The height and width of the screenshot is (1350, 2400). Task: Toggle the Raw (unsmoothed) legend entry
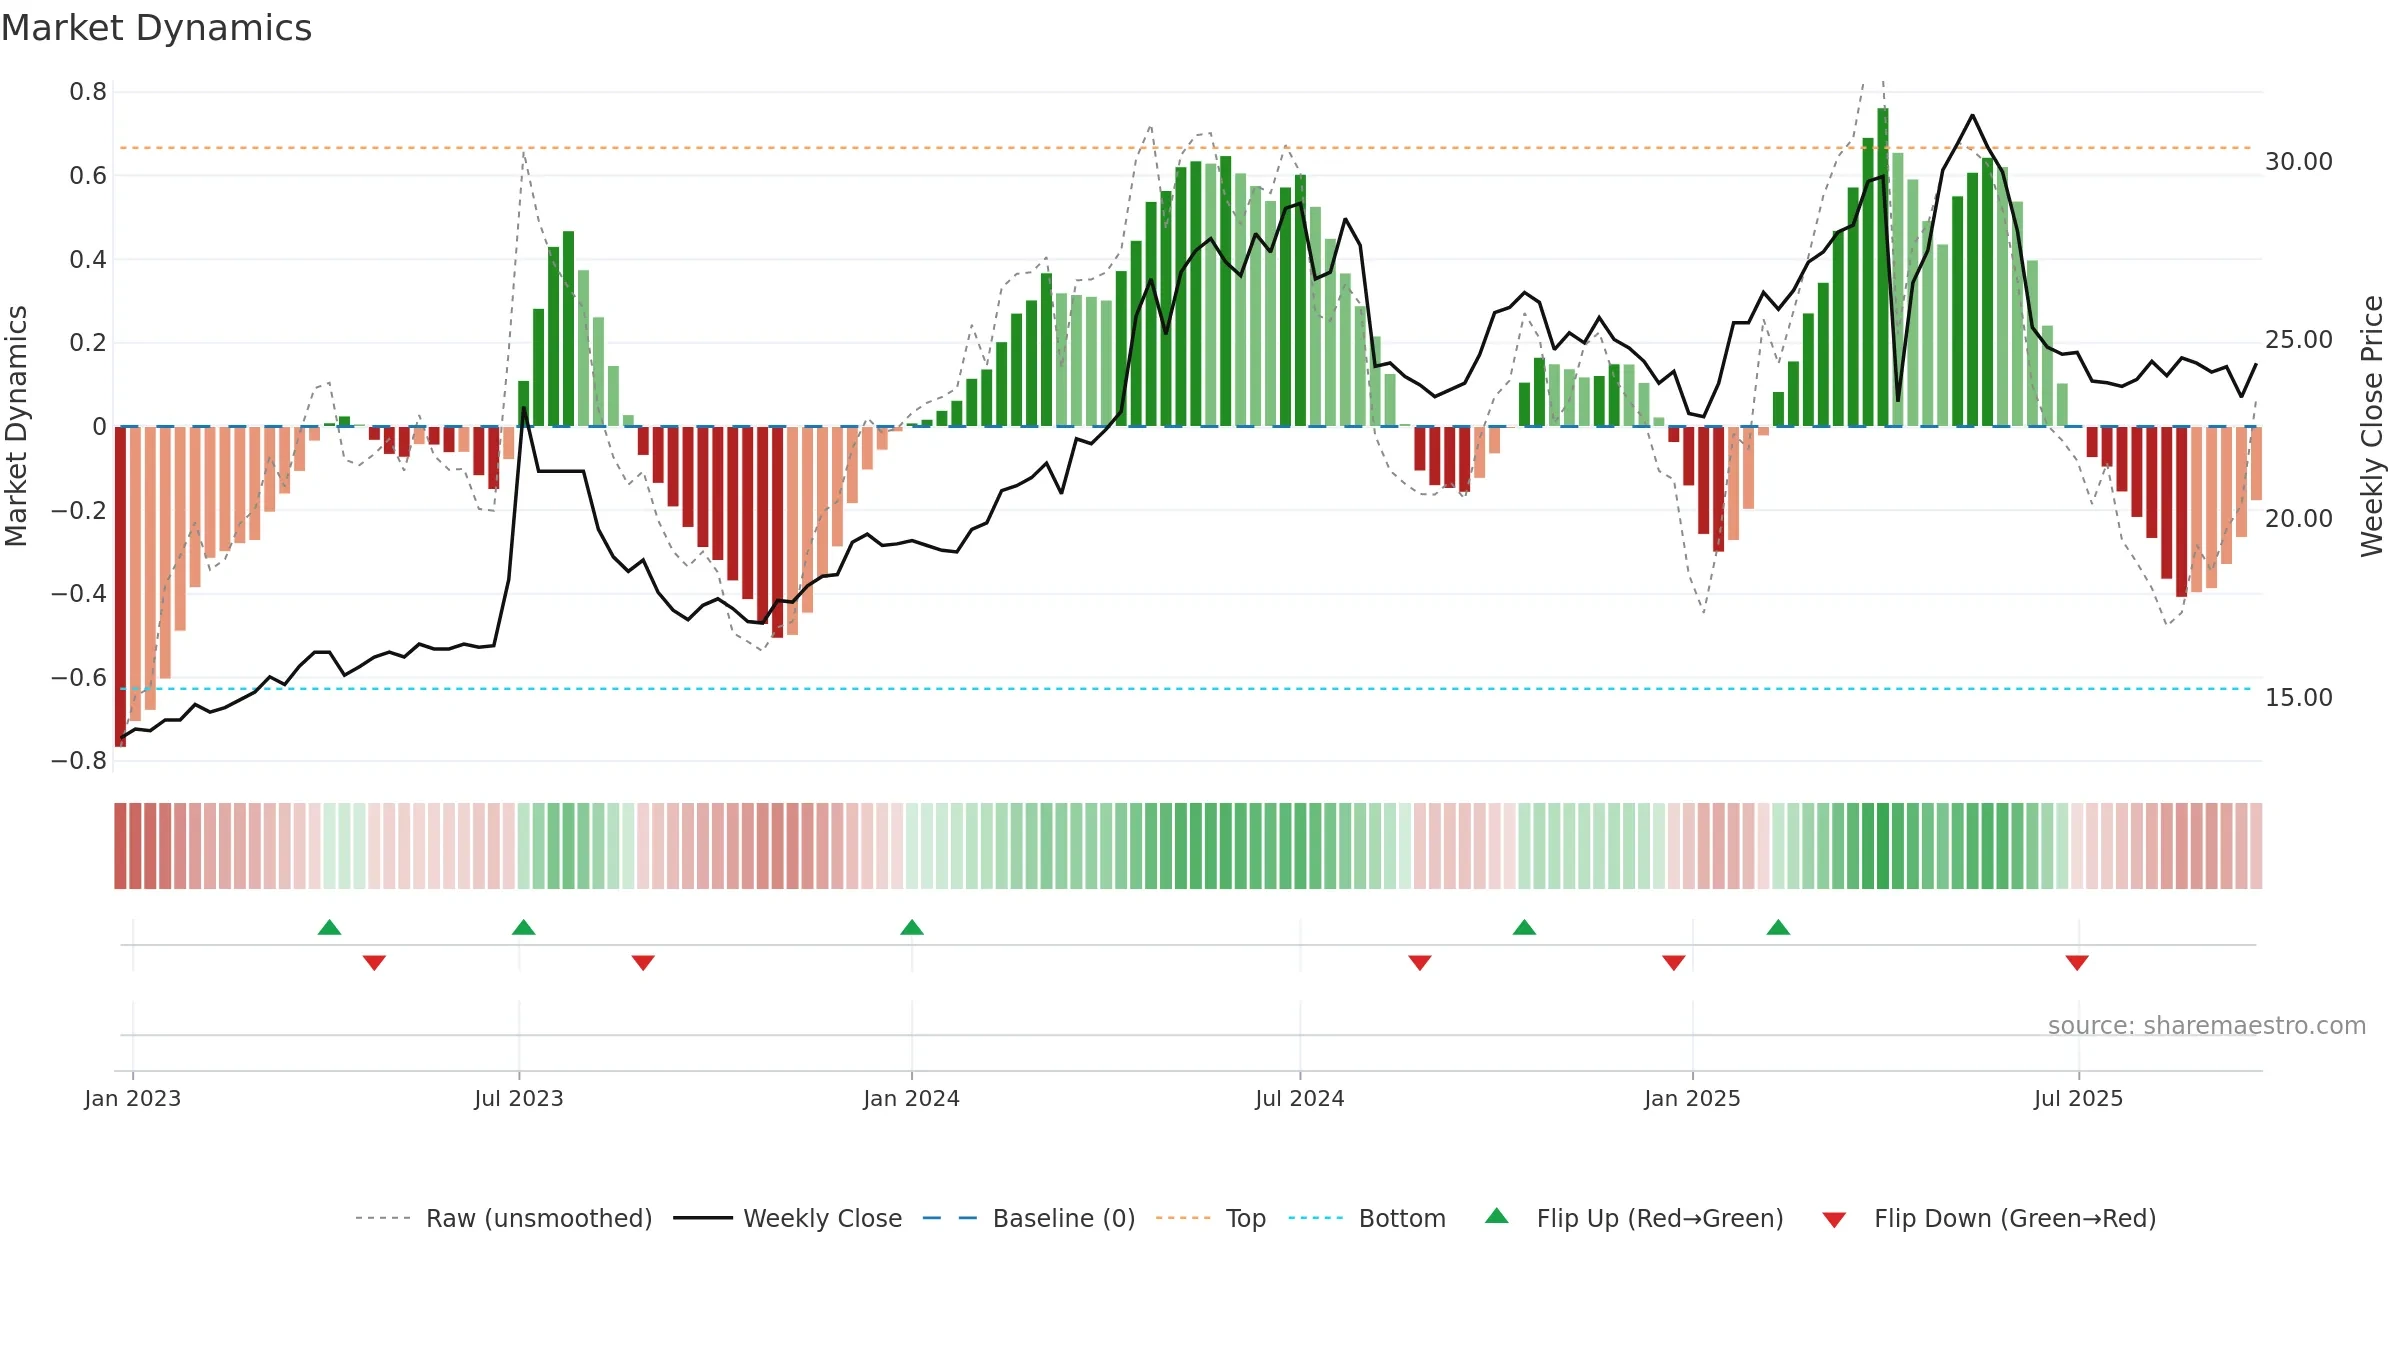pos(503,1218)
